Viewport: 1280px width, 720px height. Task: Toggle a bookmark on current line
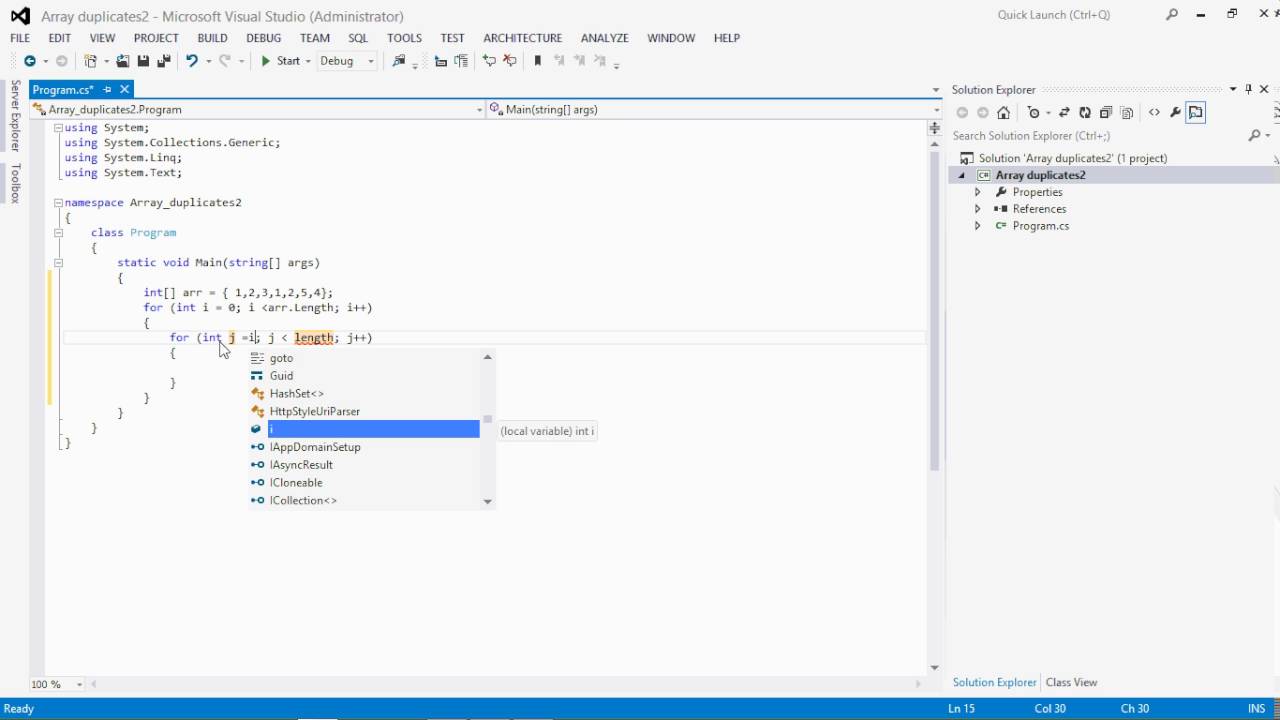(x=537, y=61)
